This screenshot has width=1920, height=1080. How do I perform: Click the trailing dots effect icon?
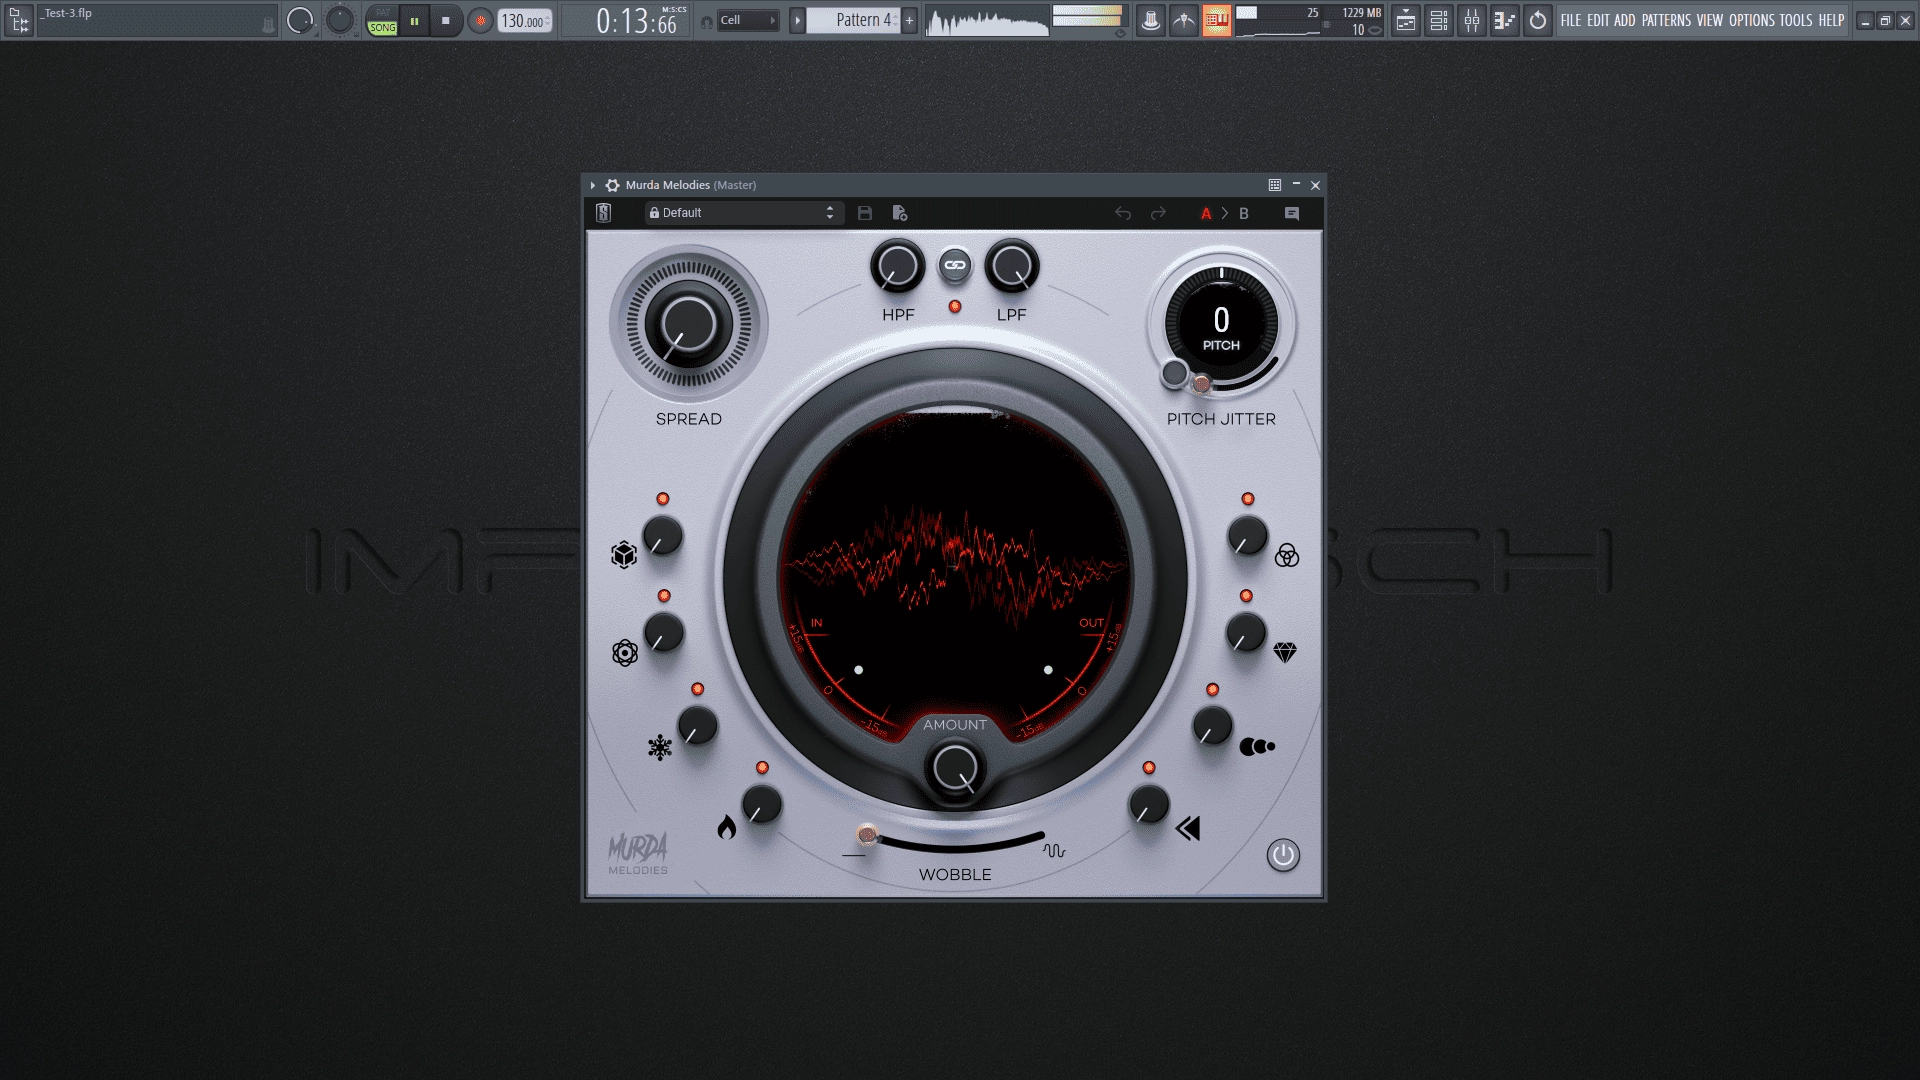click(1257, 746)
